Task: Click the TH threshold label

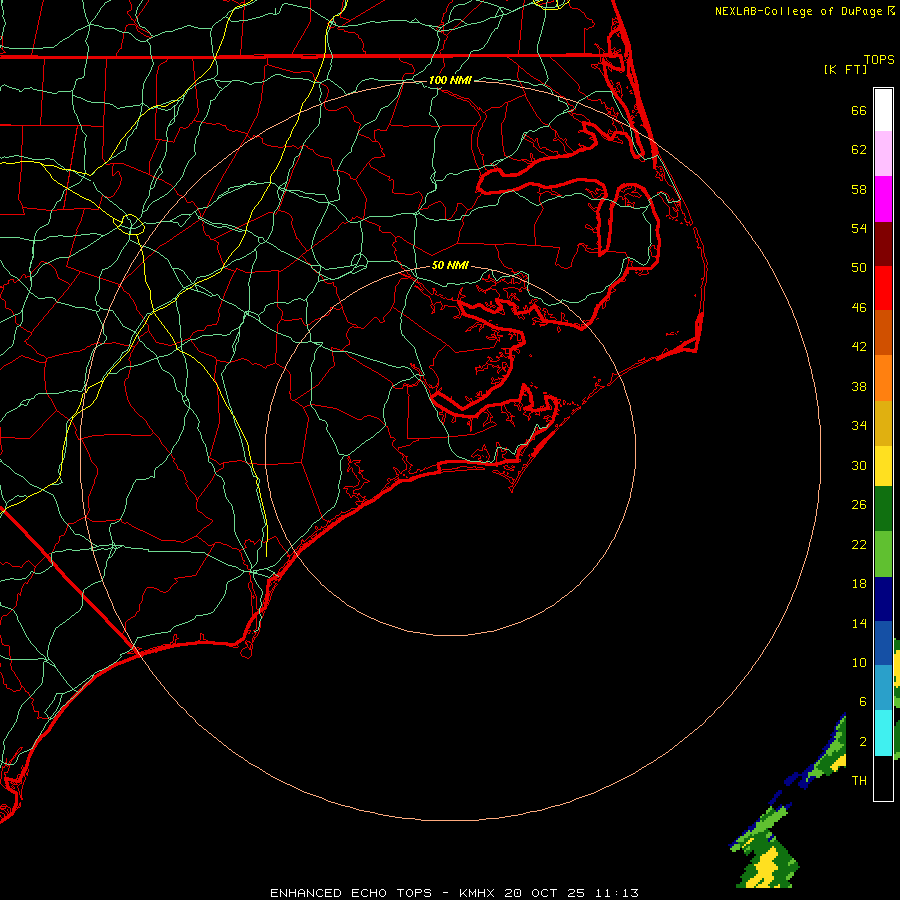Action: pyautogui.click(x=859, y=781)
